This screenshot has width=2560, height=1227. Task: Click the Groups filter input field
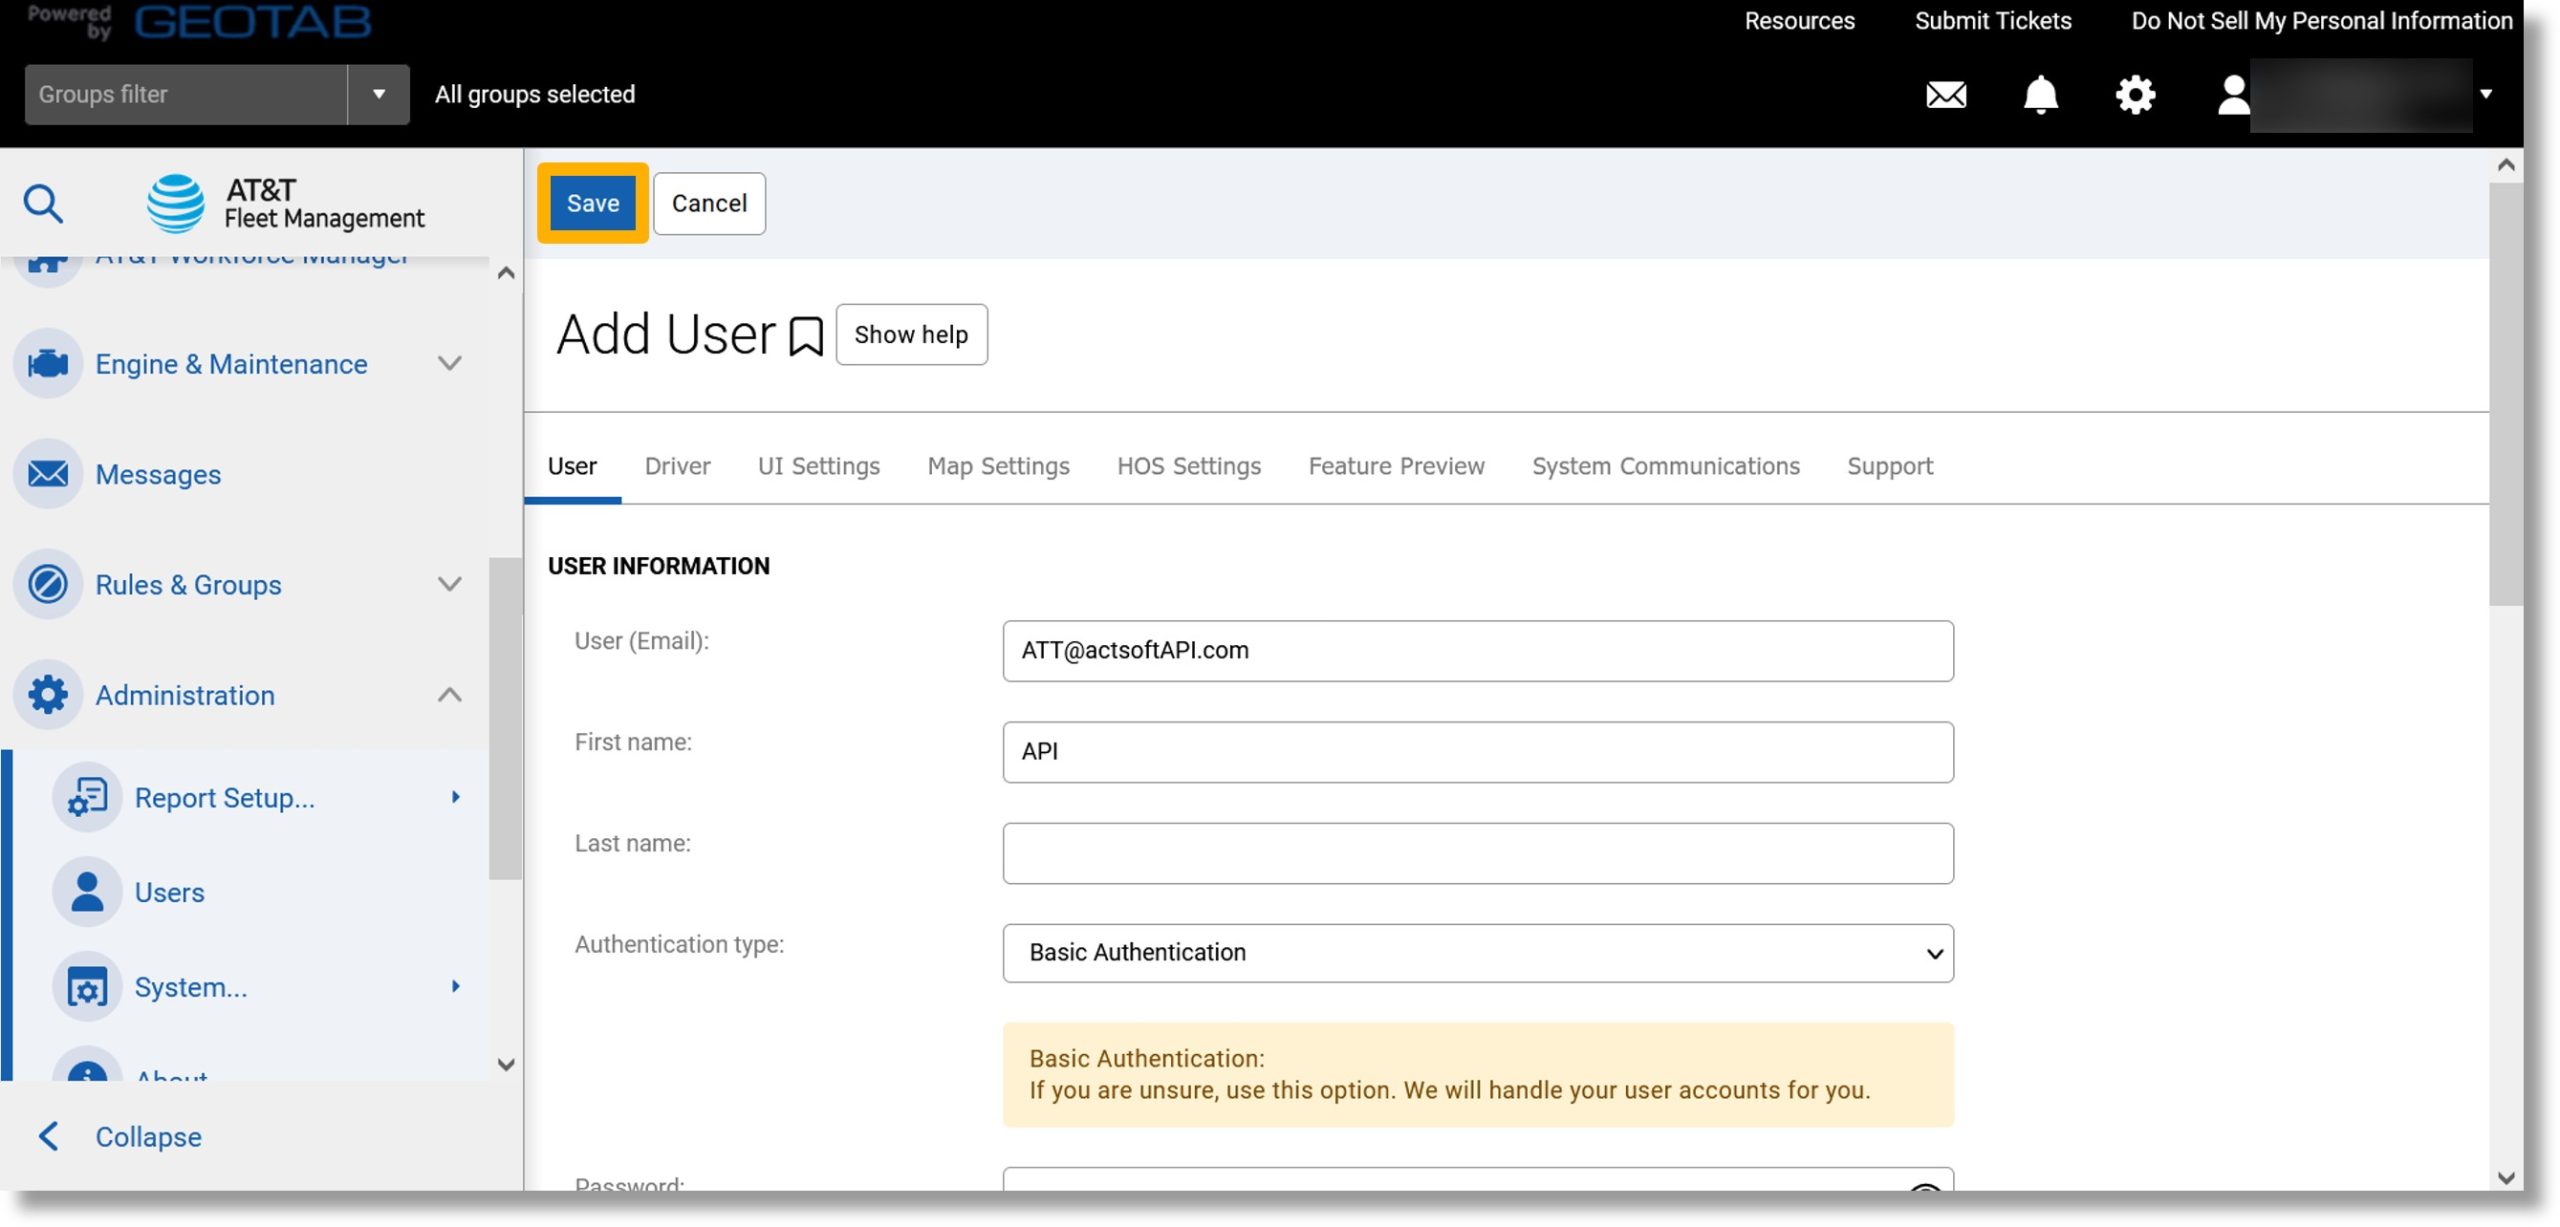[x=186, y=94]
